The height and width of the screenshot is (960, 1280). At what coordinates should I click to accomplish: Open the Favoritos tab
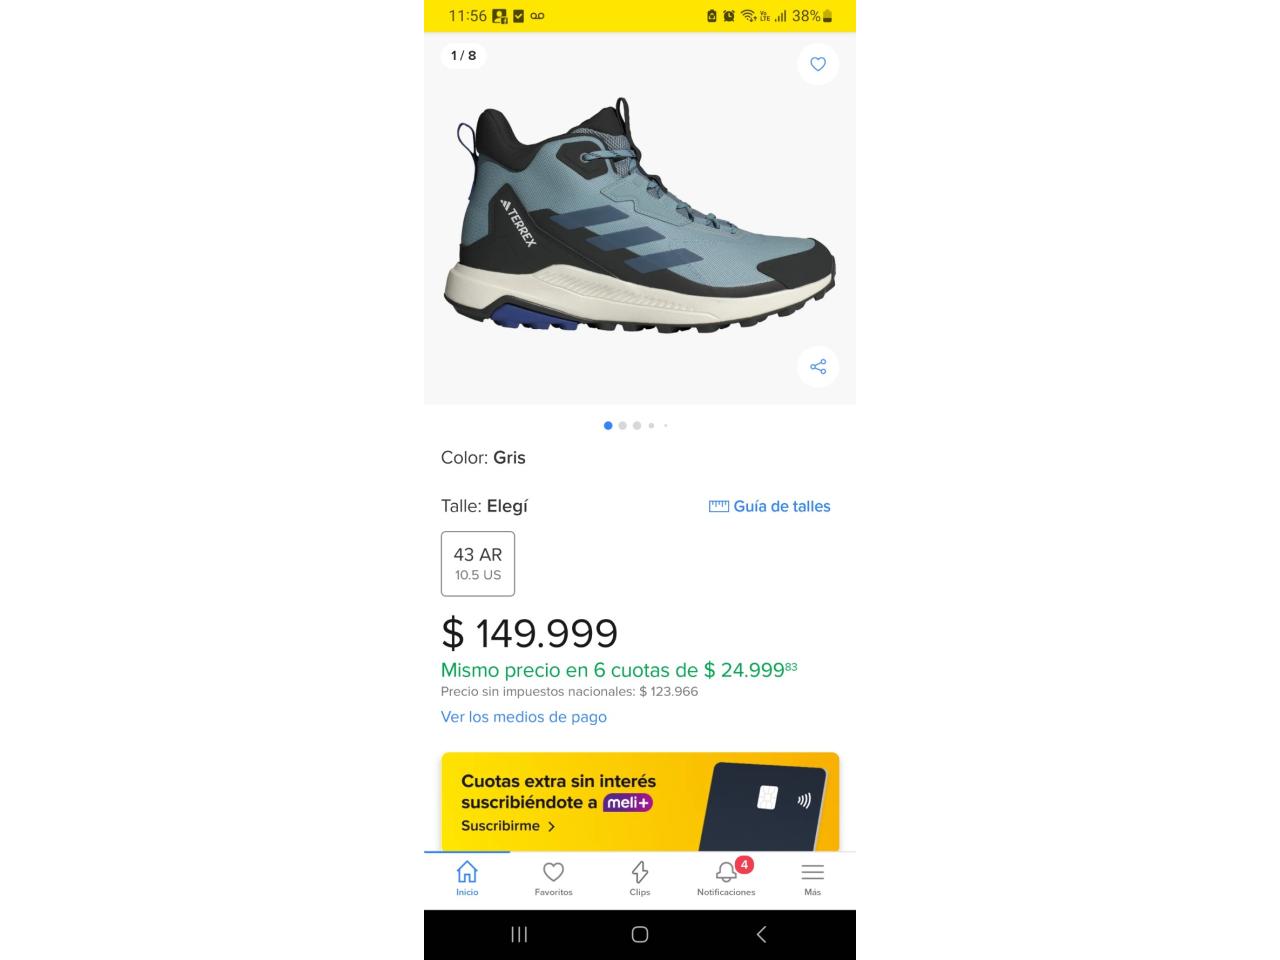pos(553,879)
